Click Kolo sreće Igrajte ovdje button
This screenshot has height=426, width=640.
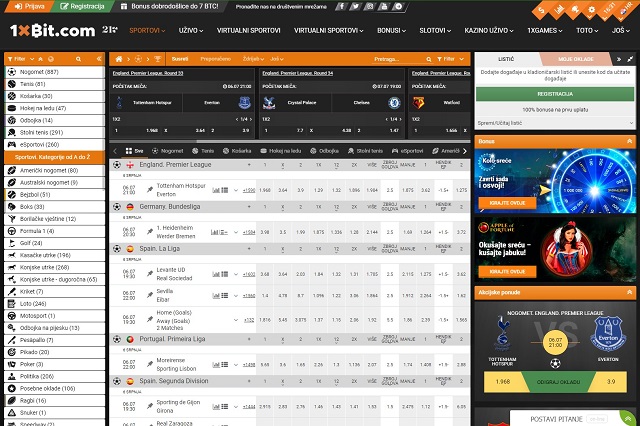coord(507,203)
